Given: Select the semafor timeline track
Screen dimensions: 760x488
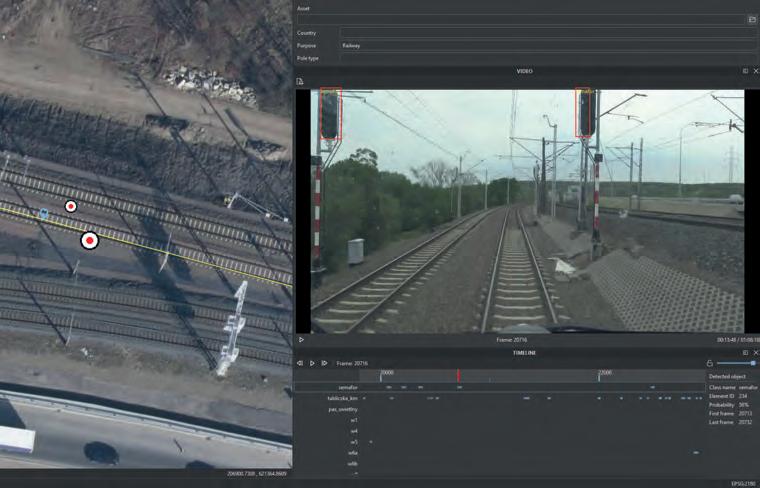Looking at the screenshot, I should click(346, 387).
